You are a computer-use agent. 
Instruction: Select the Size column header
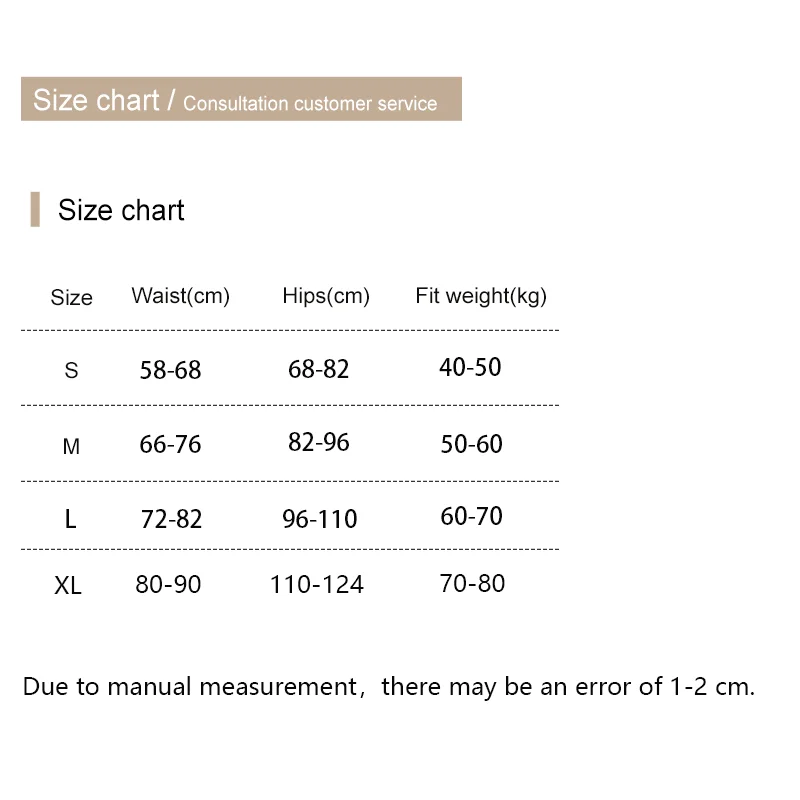coord(71,297)
